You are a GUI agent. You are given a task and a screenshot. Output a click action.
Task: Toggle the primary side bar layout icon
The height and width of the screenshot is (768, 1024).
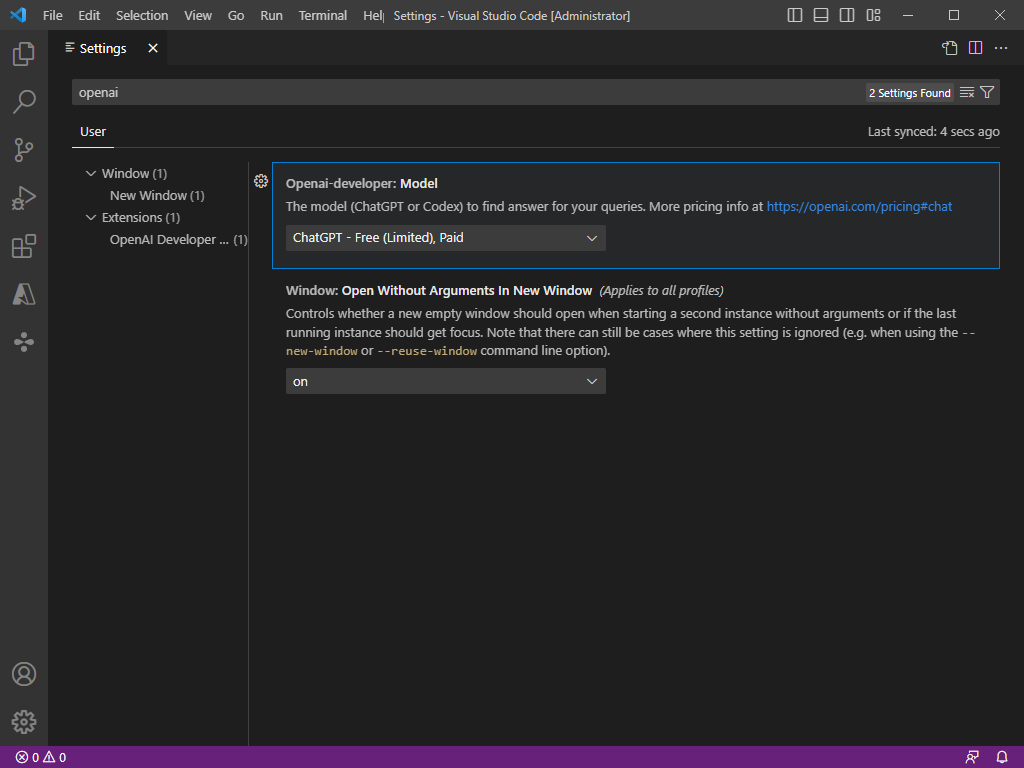pyautogui.click(x=795, y=15)
